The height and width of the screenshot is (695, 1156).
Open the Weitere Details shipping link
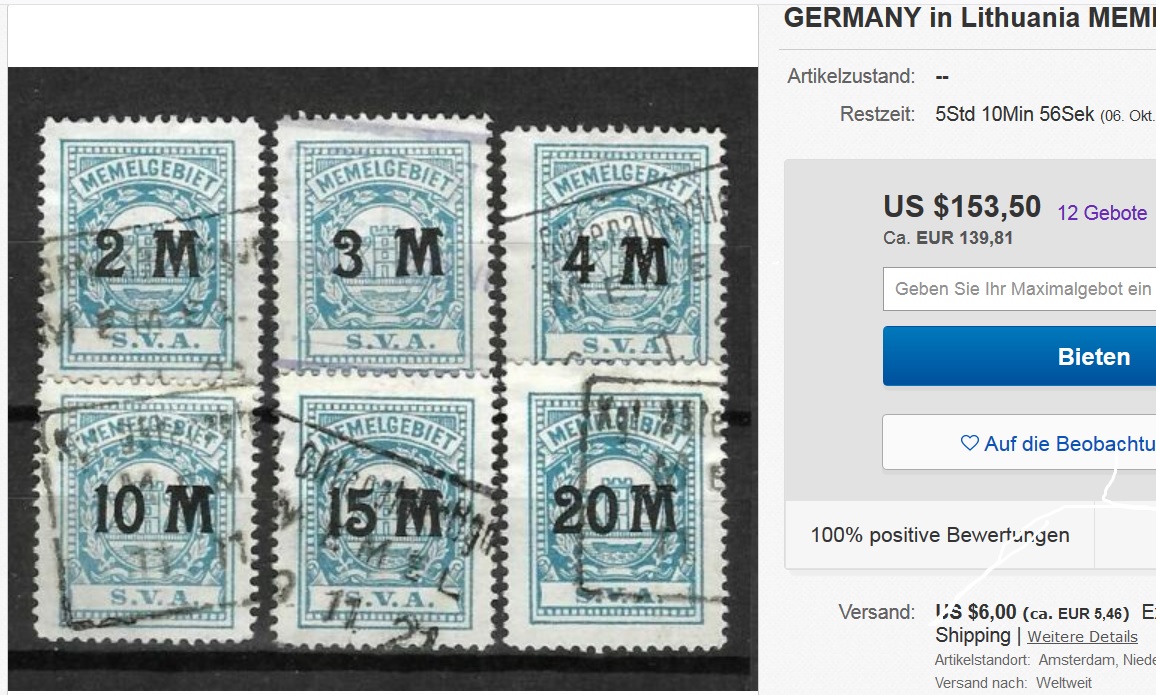coord(1082,637)
